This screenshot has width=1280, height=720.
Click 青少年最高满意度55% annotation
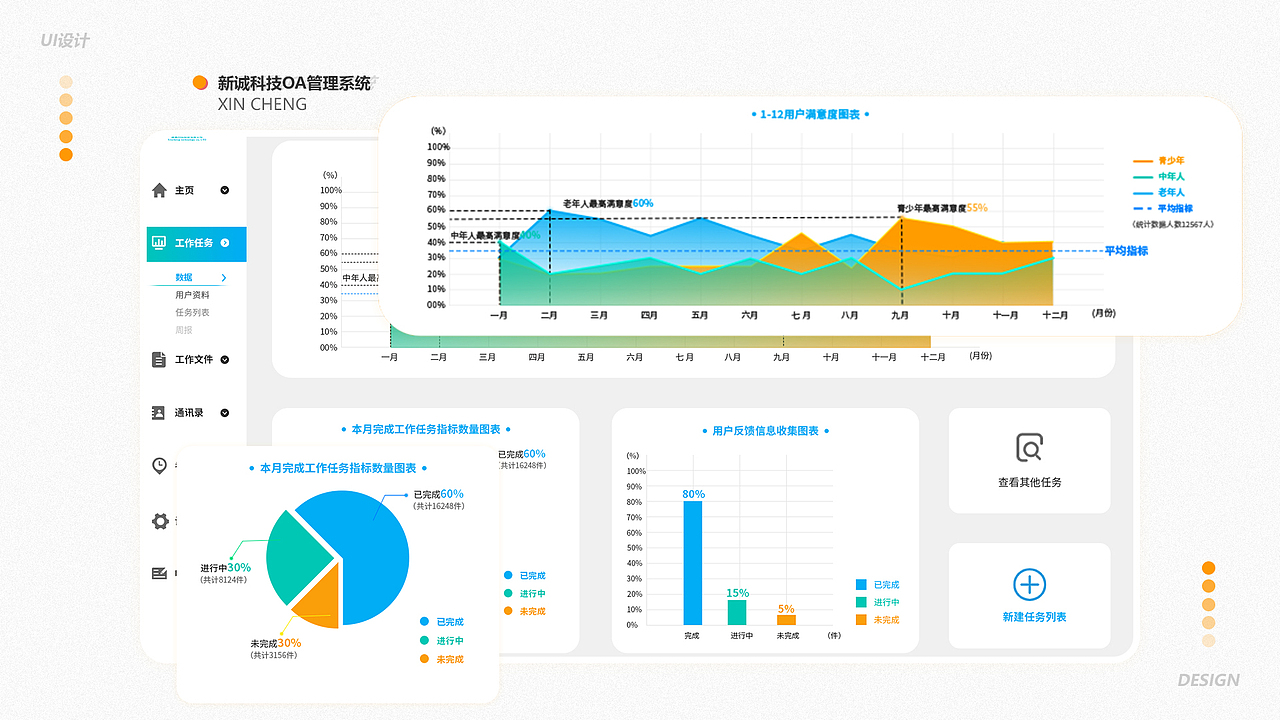[x=942, y=208]
